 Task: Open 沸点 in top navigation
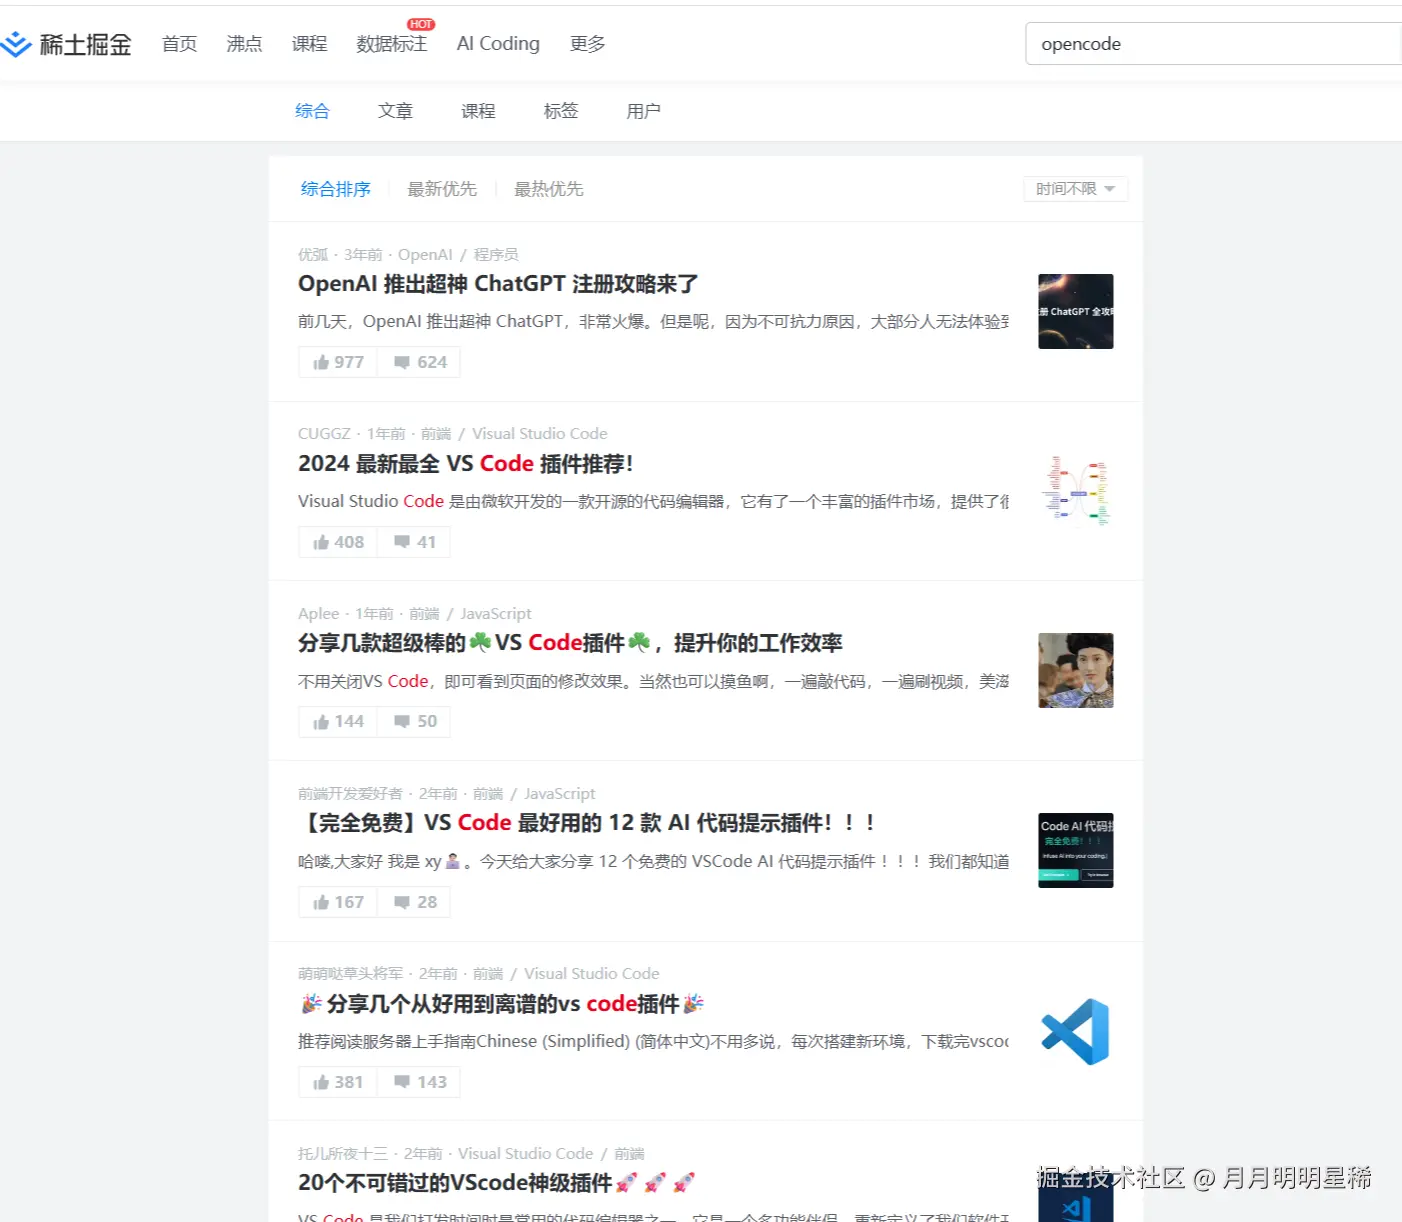tap(244, 44)
